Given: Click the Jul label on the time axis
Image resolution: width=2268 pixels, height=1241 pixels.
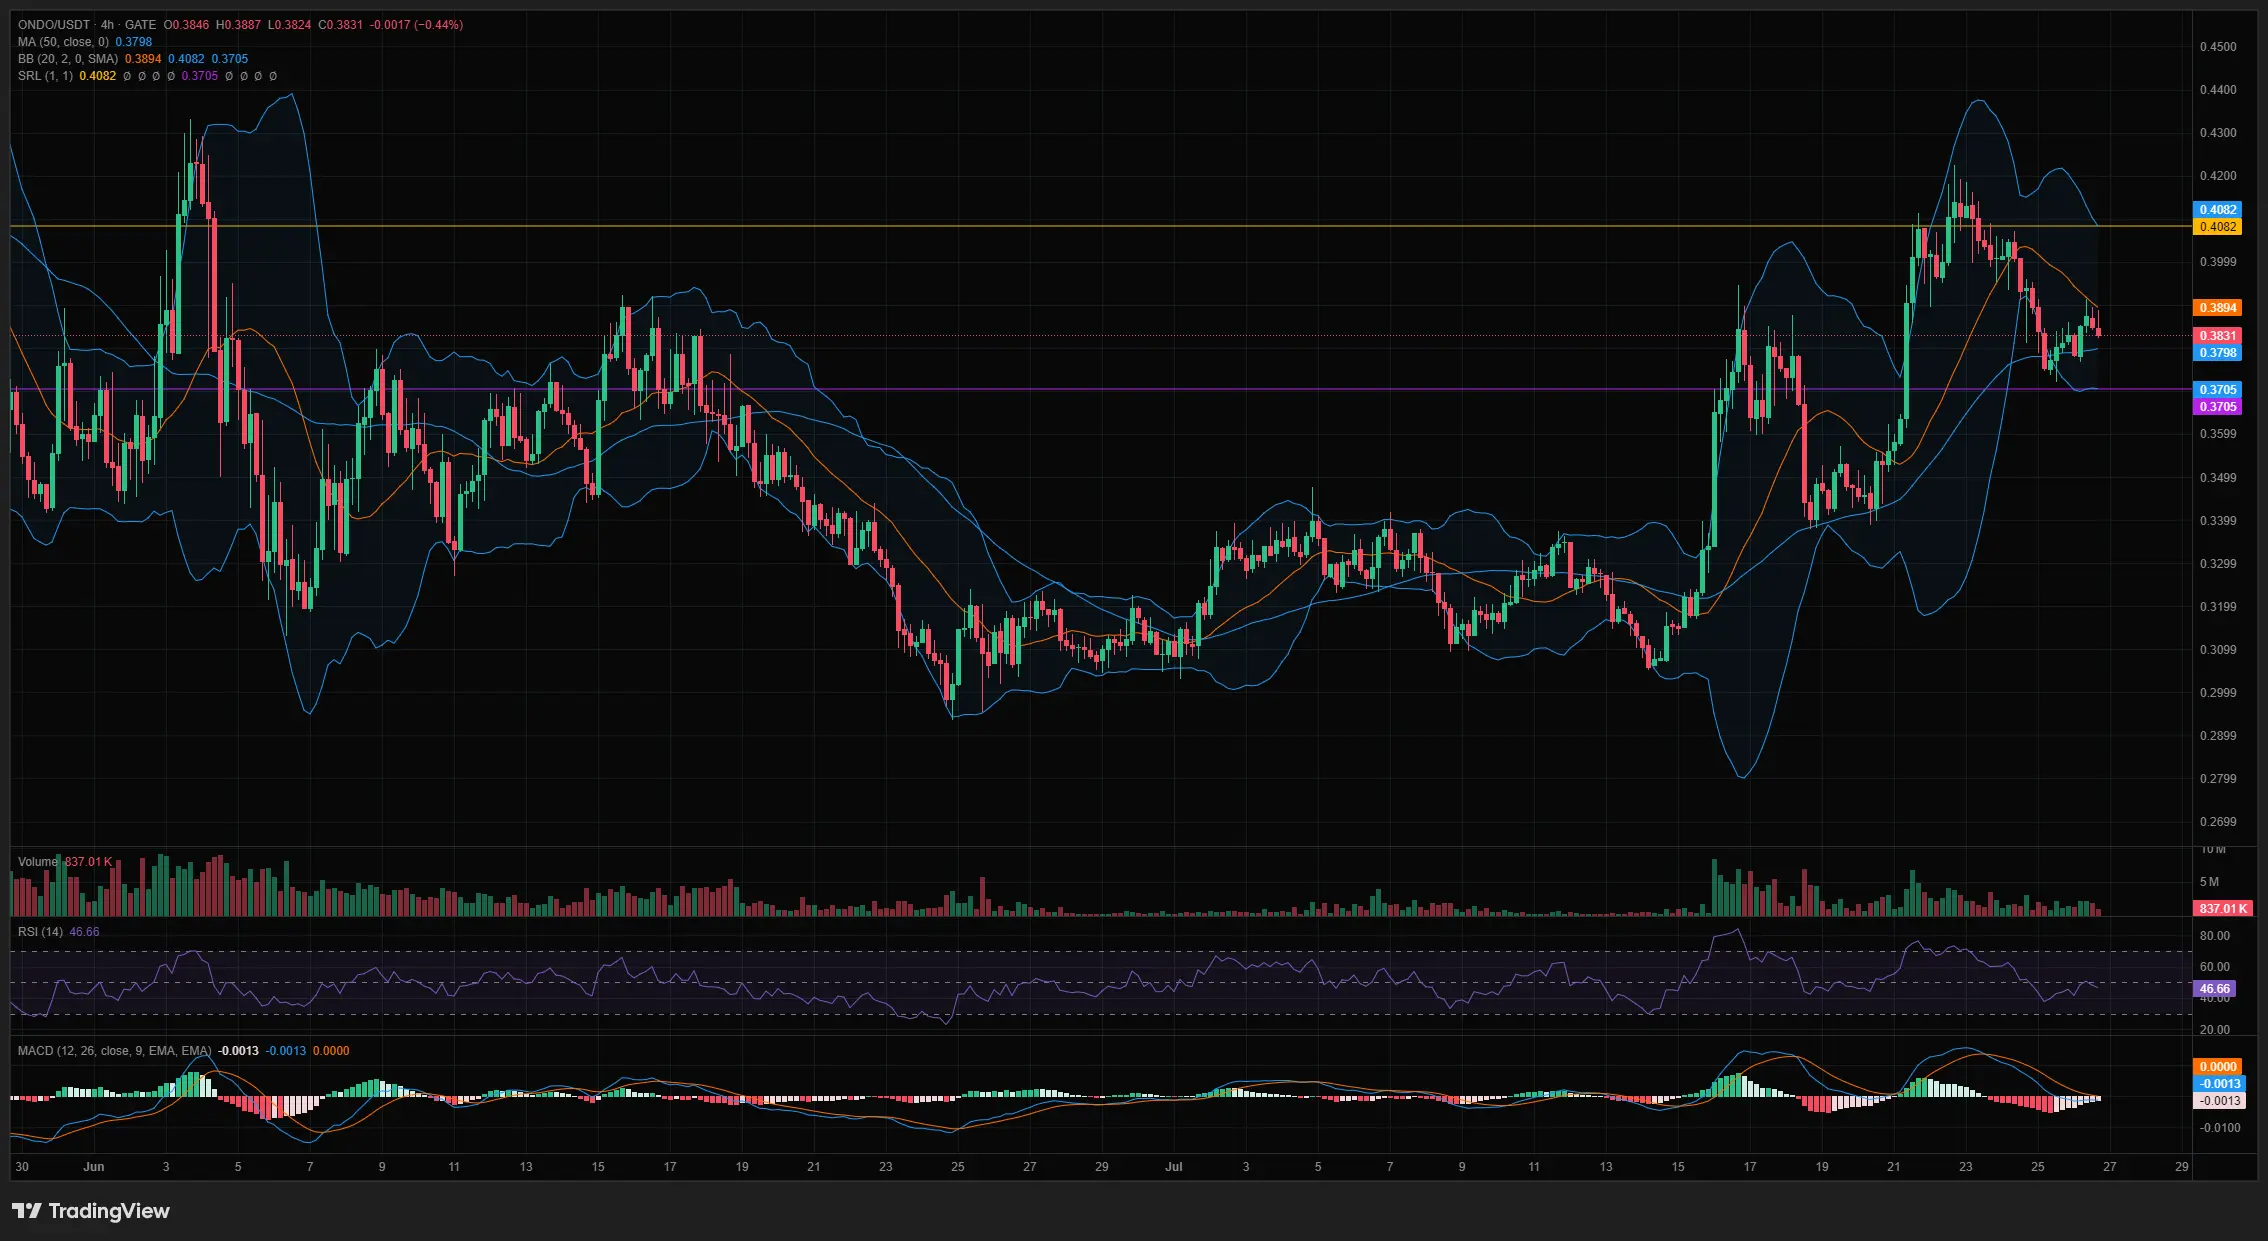Looking at the screenshot, I should click(x=1174, y=1167).
